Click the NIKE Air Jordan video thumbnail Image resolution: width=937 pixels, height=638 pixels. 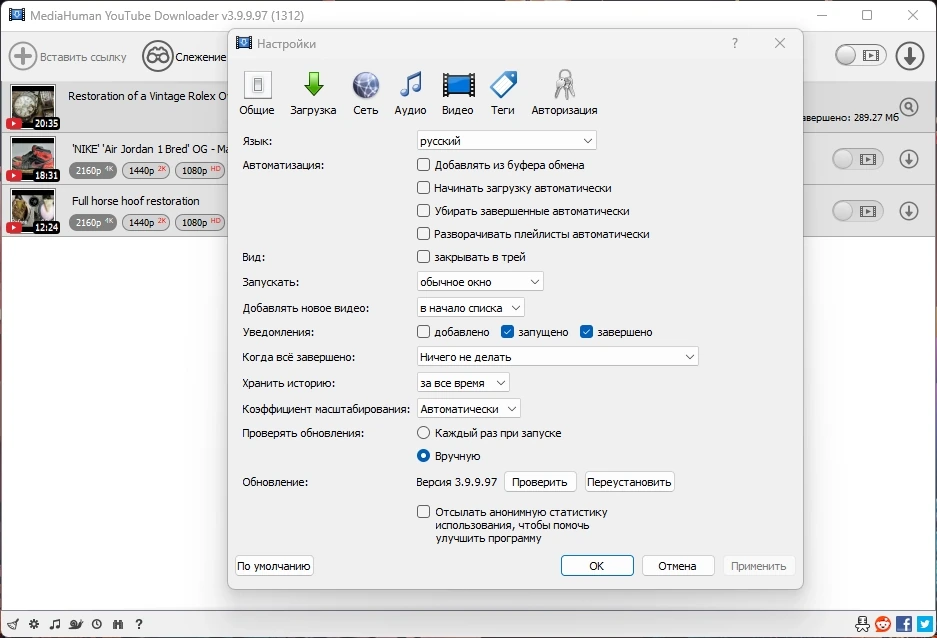(x=33, y=159)
